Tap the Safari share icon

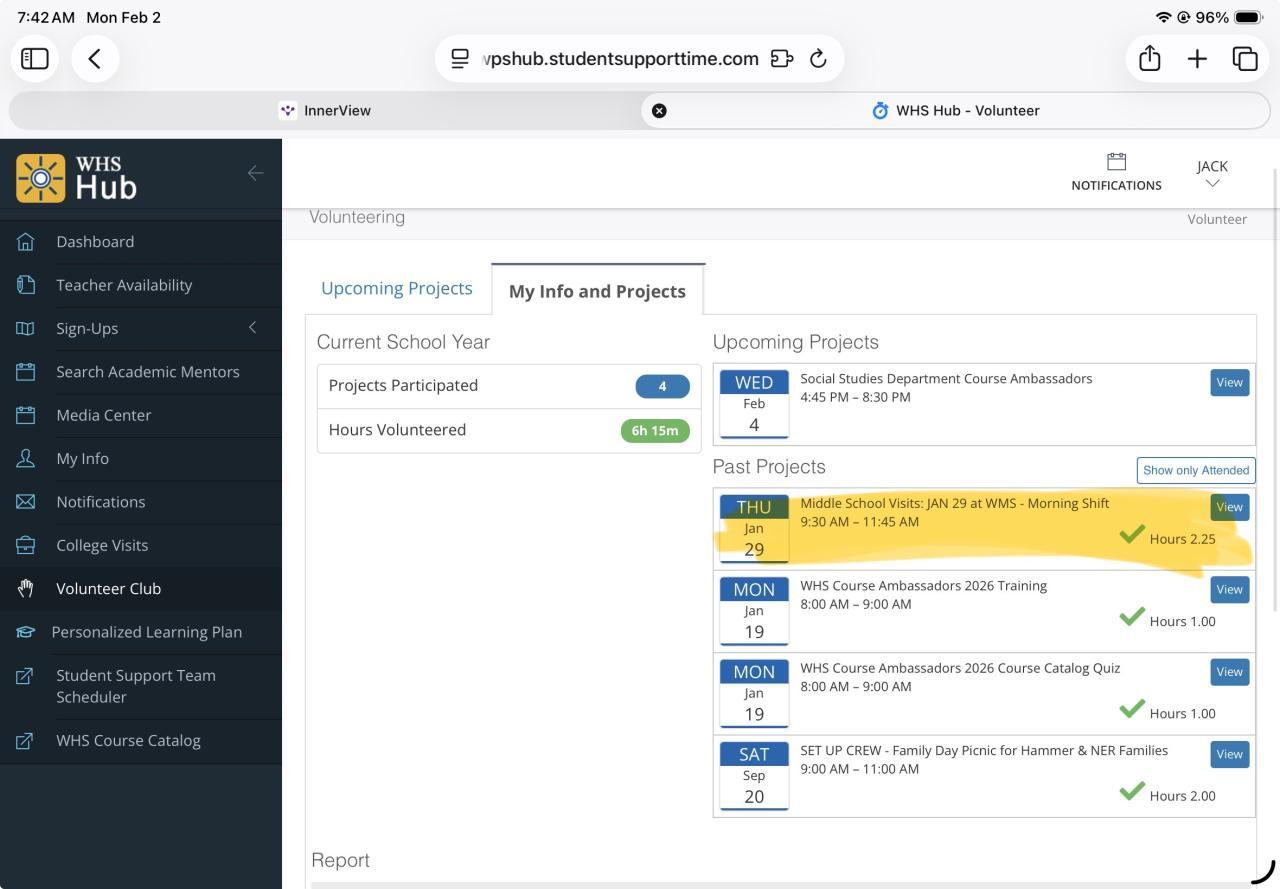tap(1149, 59)
